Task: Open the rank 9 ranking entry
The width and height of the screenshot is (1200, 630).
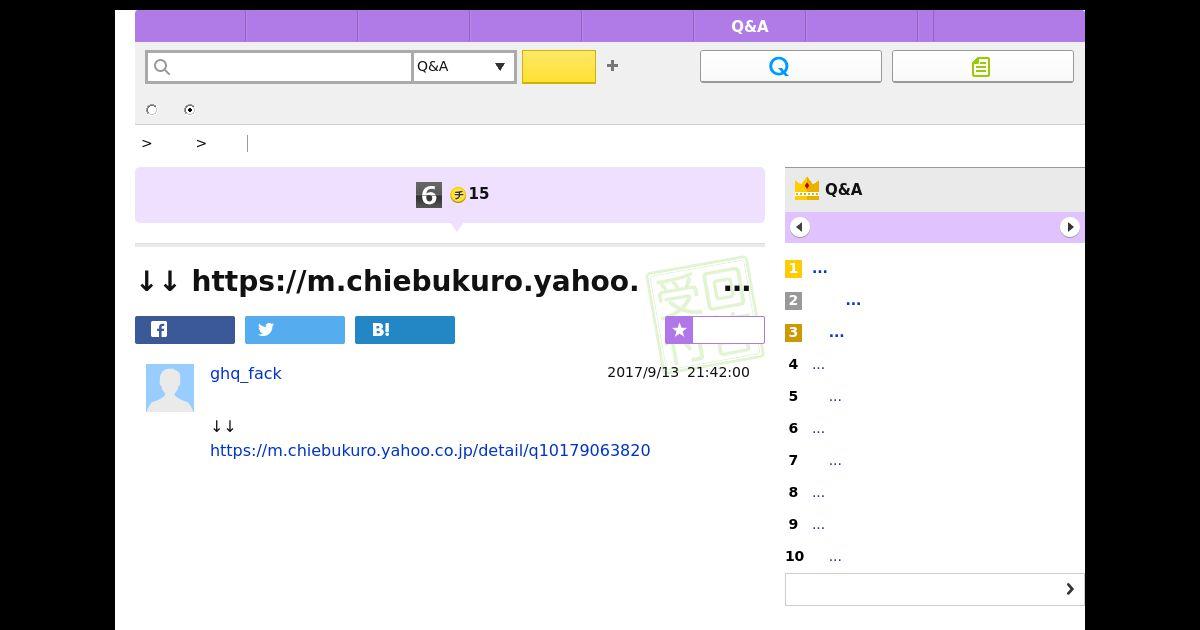Action: coord(818,525)
